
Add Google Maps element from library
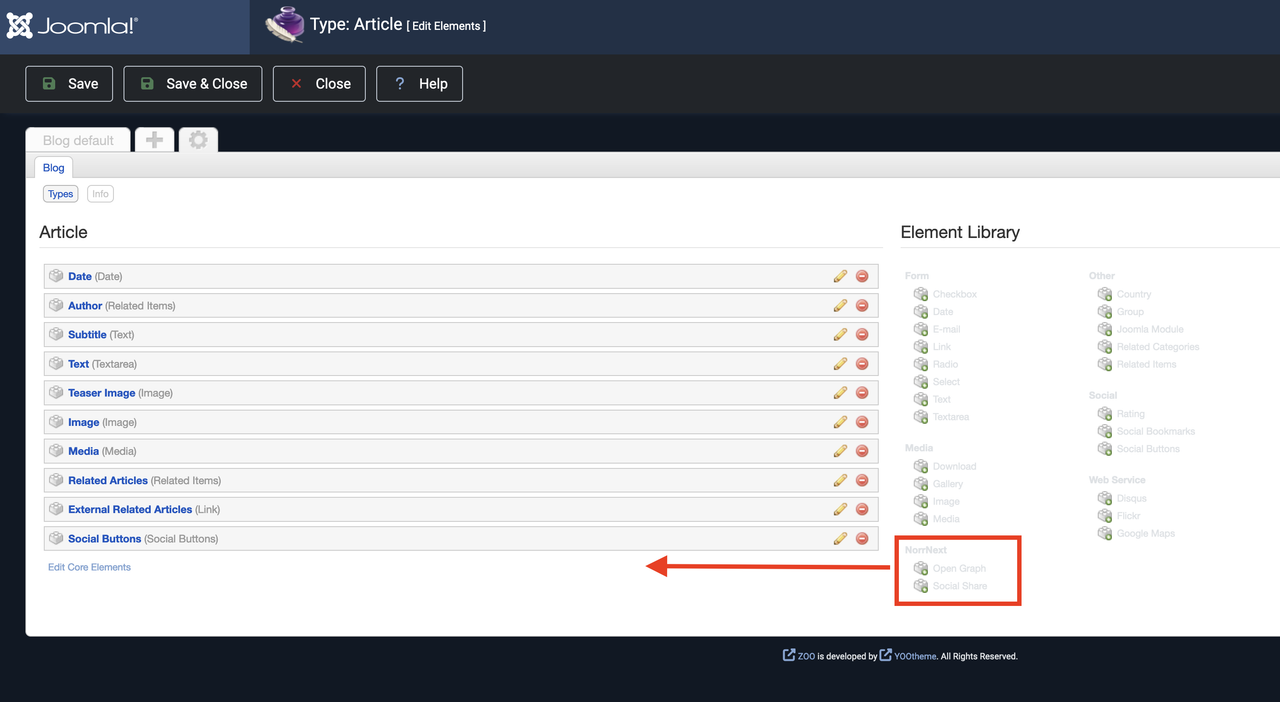click(x=1136, y=533)
